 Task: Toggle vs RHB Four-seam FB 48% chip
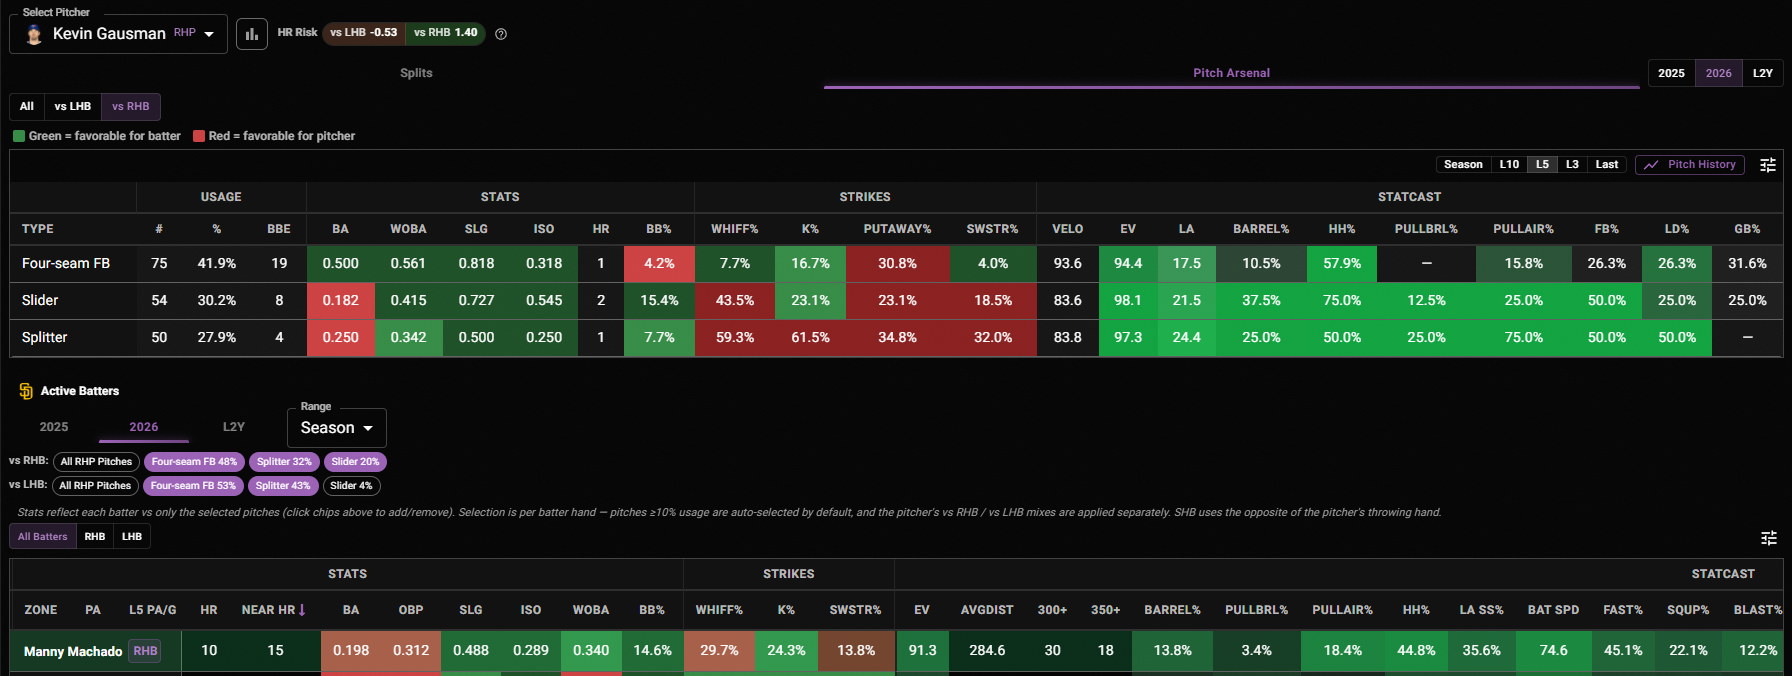[194, 462]
